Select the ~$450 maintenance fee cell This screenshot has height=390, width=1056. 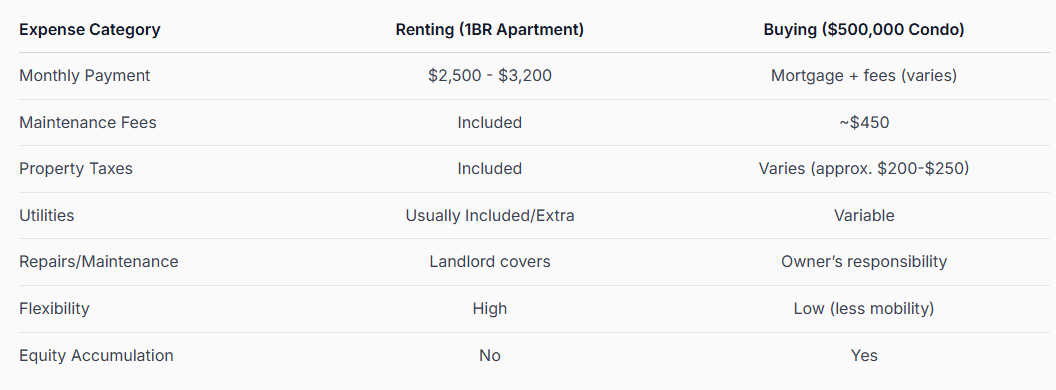[863, 123]
